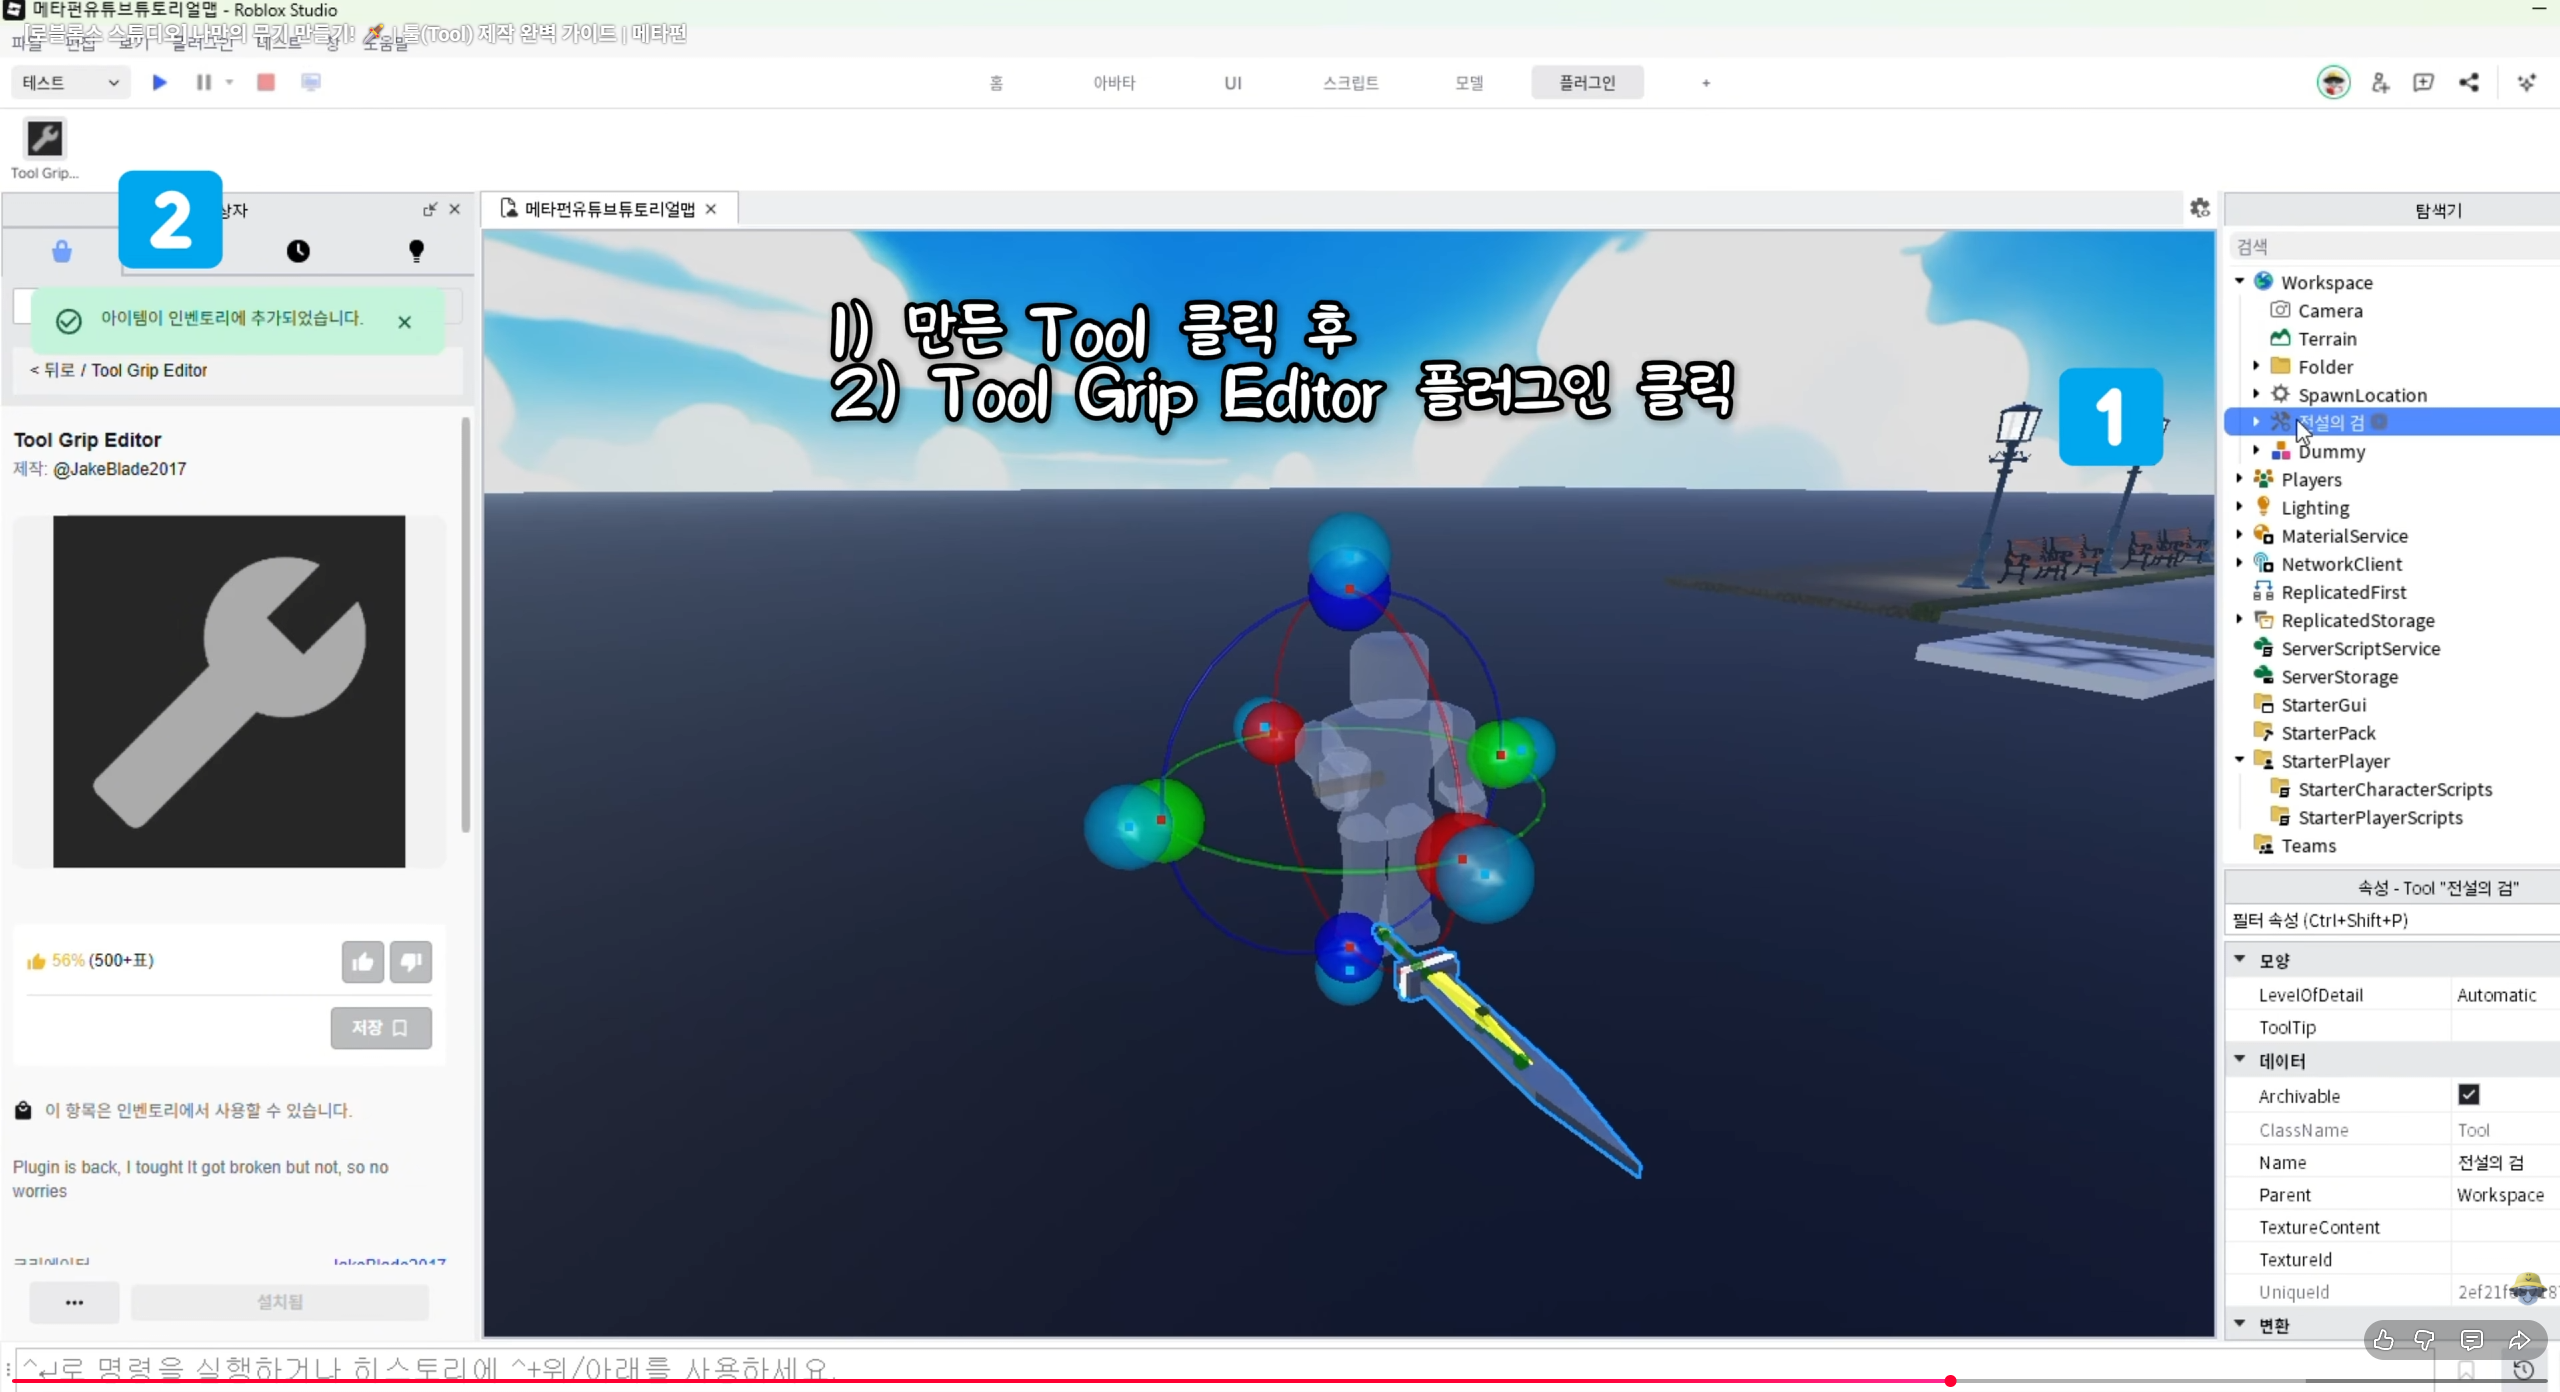Click the thumbs down rating button

pos(411,962)
